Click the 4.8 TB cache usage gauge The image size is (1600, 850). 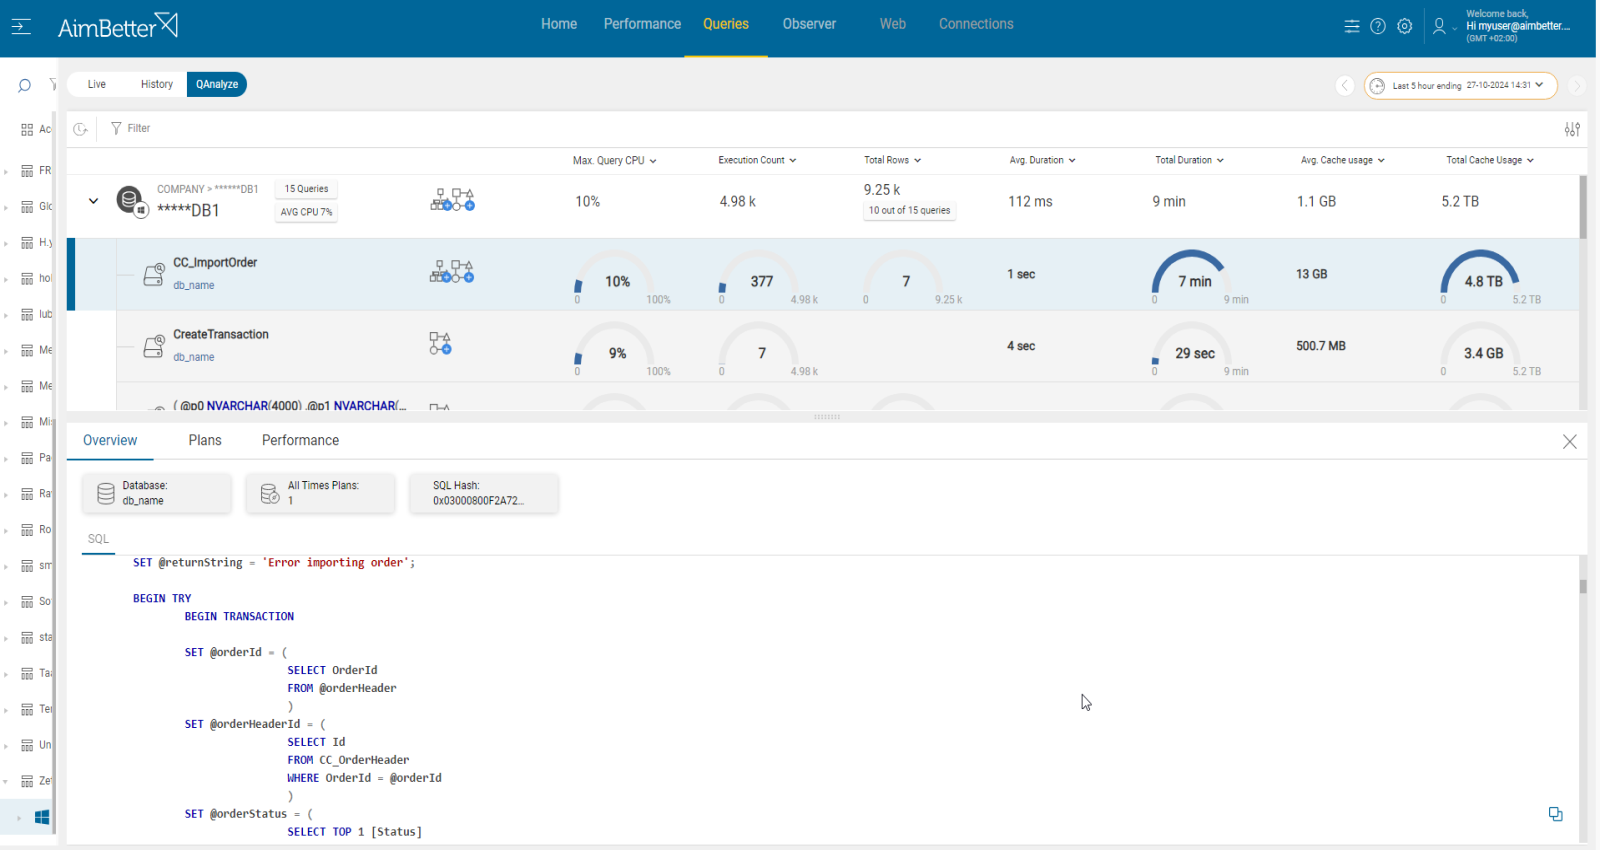click(x=1483, y=276)
